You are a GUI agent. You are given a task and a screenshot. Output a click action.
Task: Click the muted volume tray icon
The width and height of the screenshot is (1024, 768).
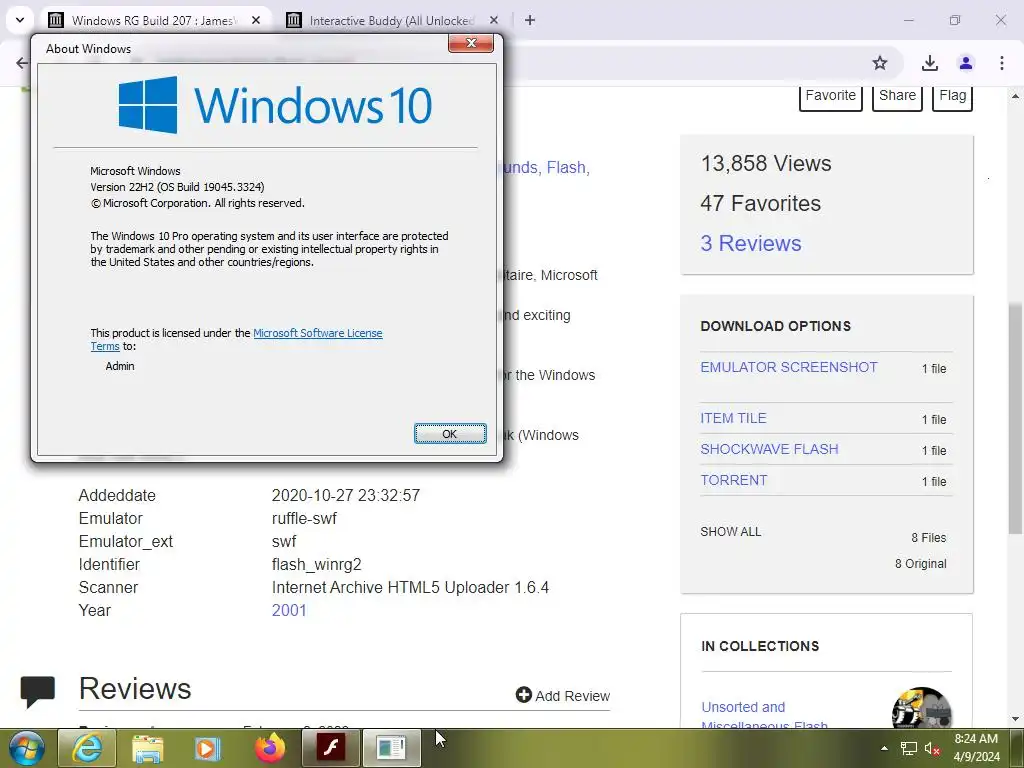click(x=932, y=748)
